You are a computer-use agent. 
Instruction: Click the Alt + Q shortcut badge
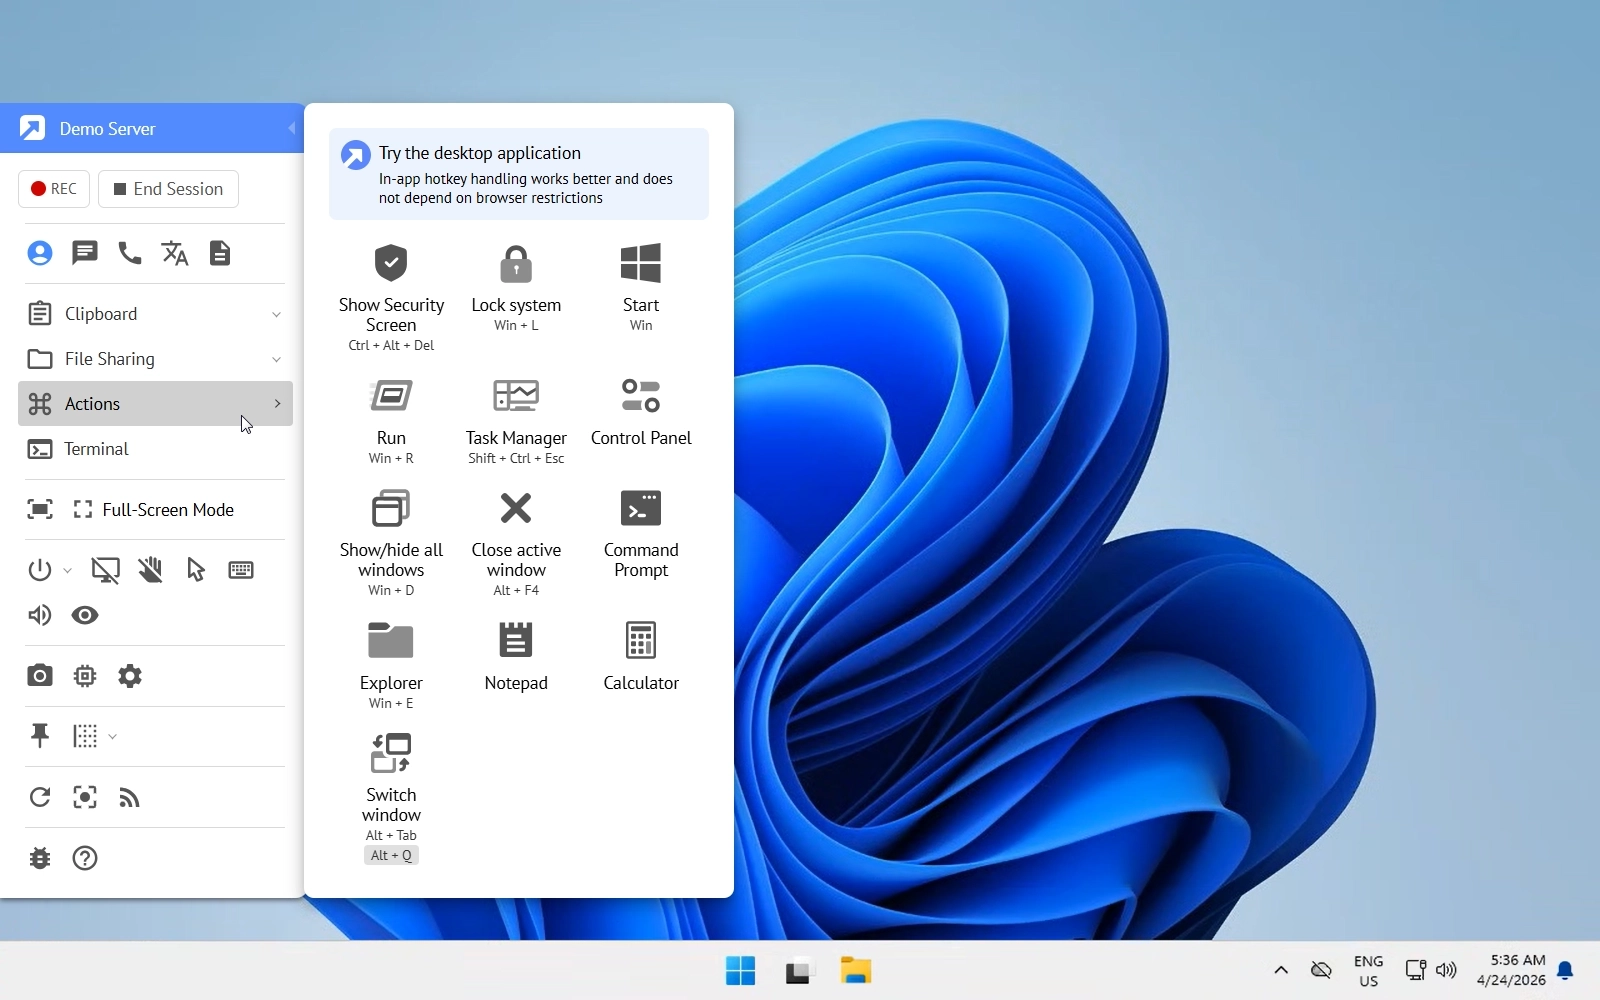(x=391, y=856)
